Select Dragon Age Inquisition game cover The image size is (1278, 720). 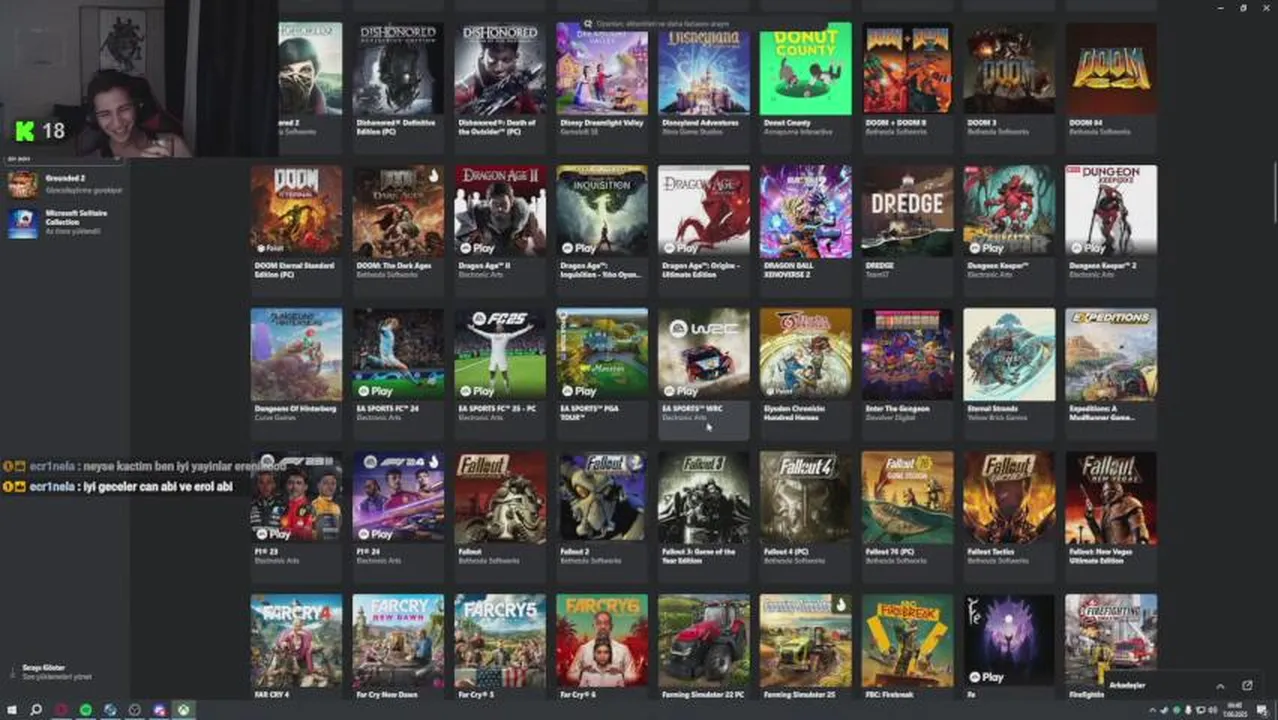[602, 211]
